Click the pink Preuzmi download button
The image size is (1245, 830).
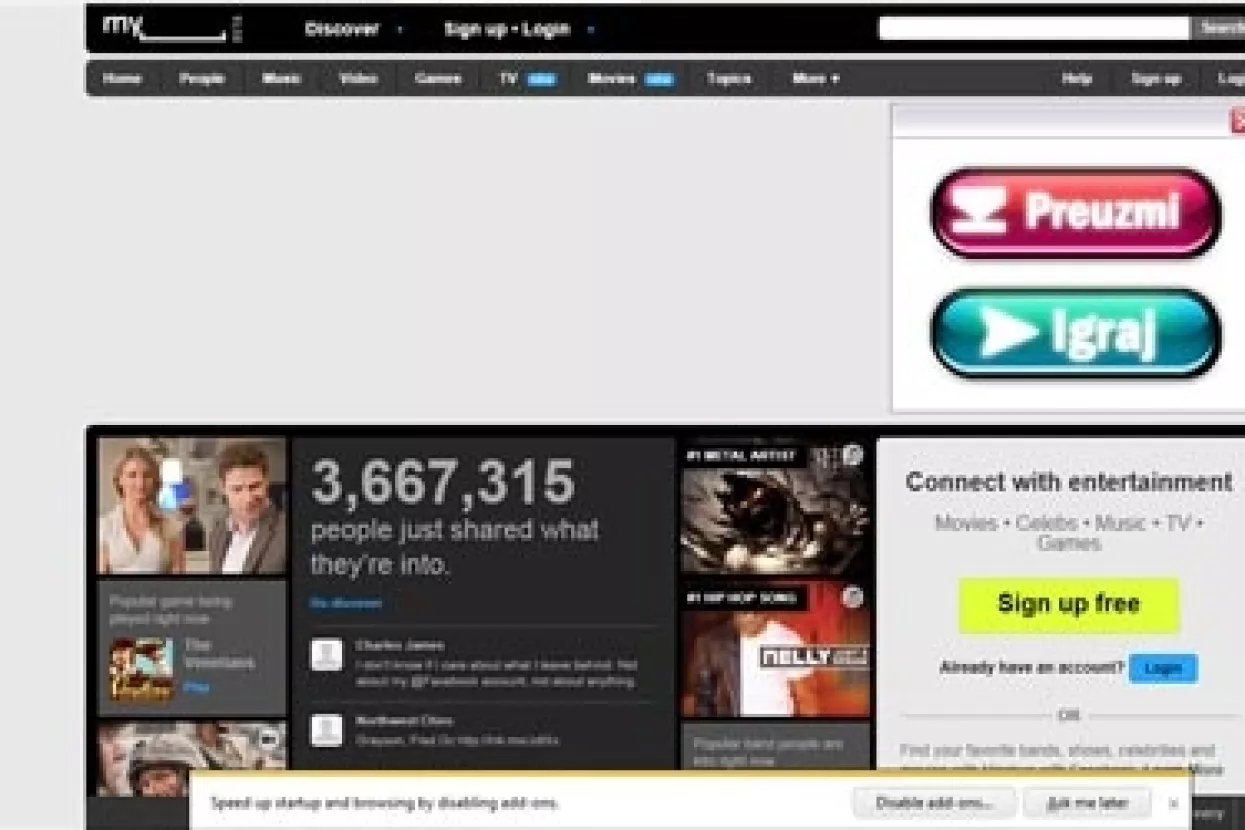tap(1076, 213)
